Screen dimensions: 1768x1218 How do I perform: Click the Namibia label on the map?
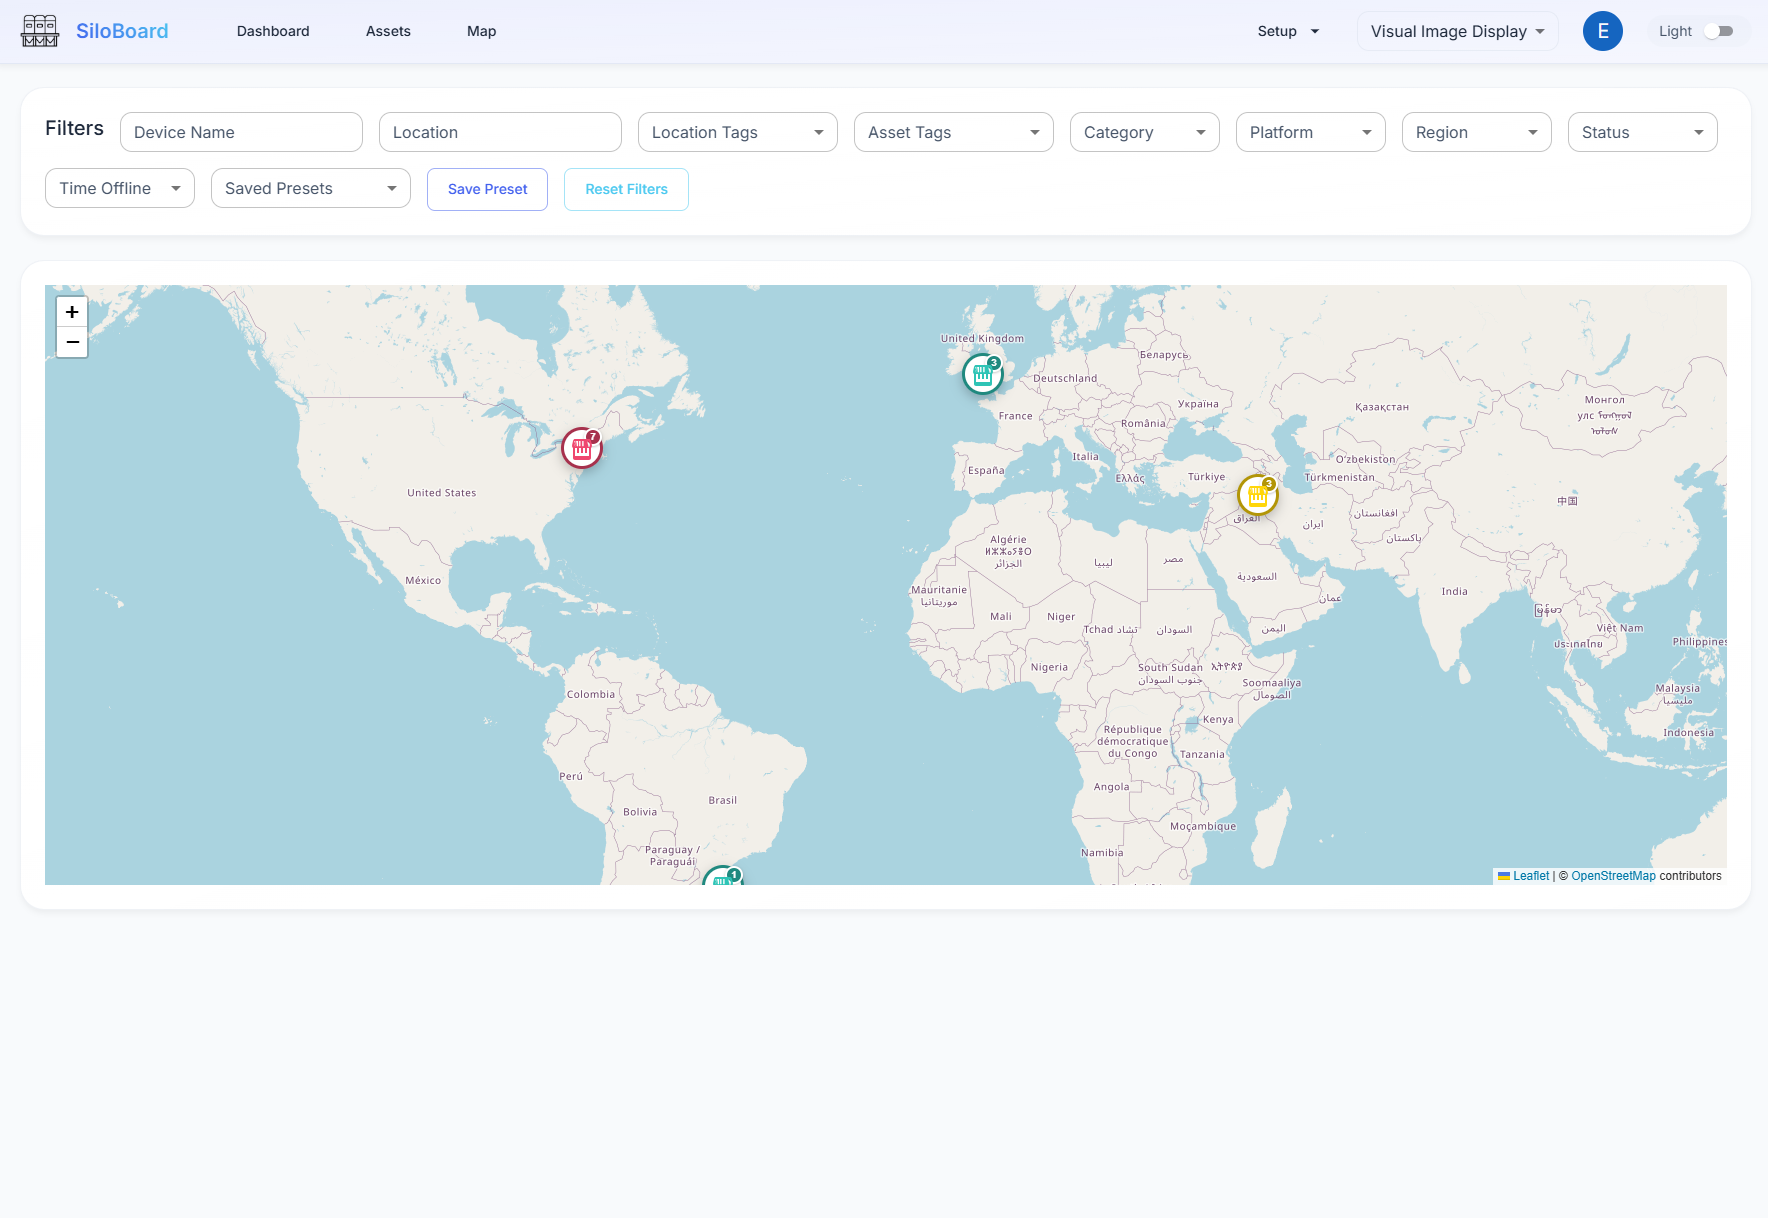[1102, 852]
